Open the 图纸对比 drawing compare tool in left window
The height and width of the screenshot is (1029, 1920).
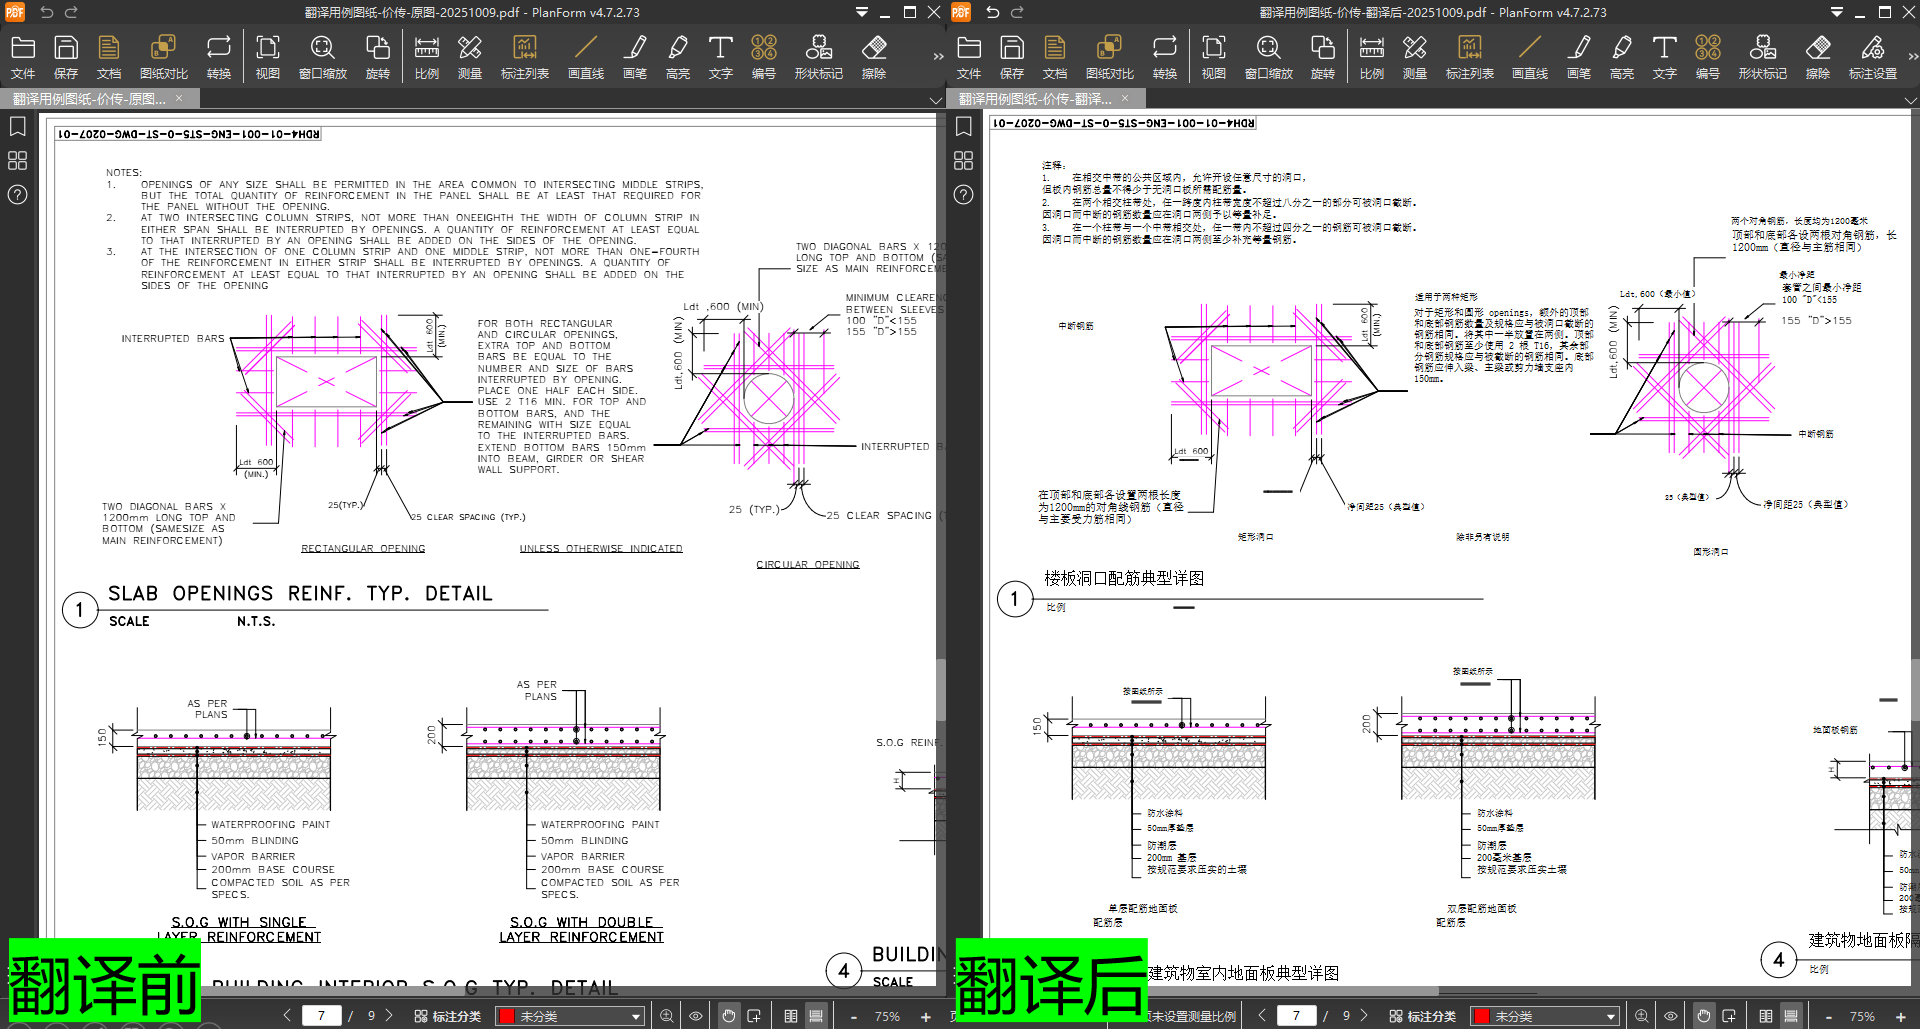pyautogui.click(x=163, y=57)
